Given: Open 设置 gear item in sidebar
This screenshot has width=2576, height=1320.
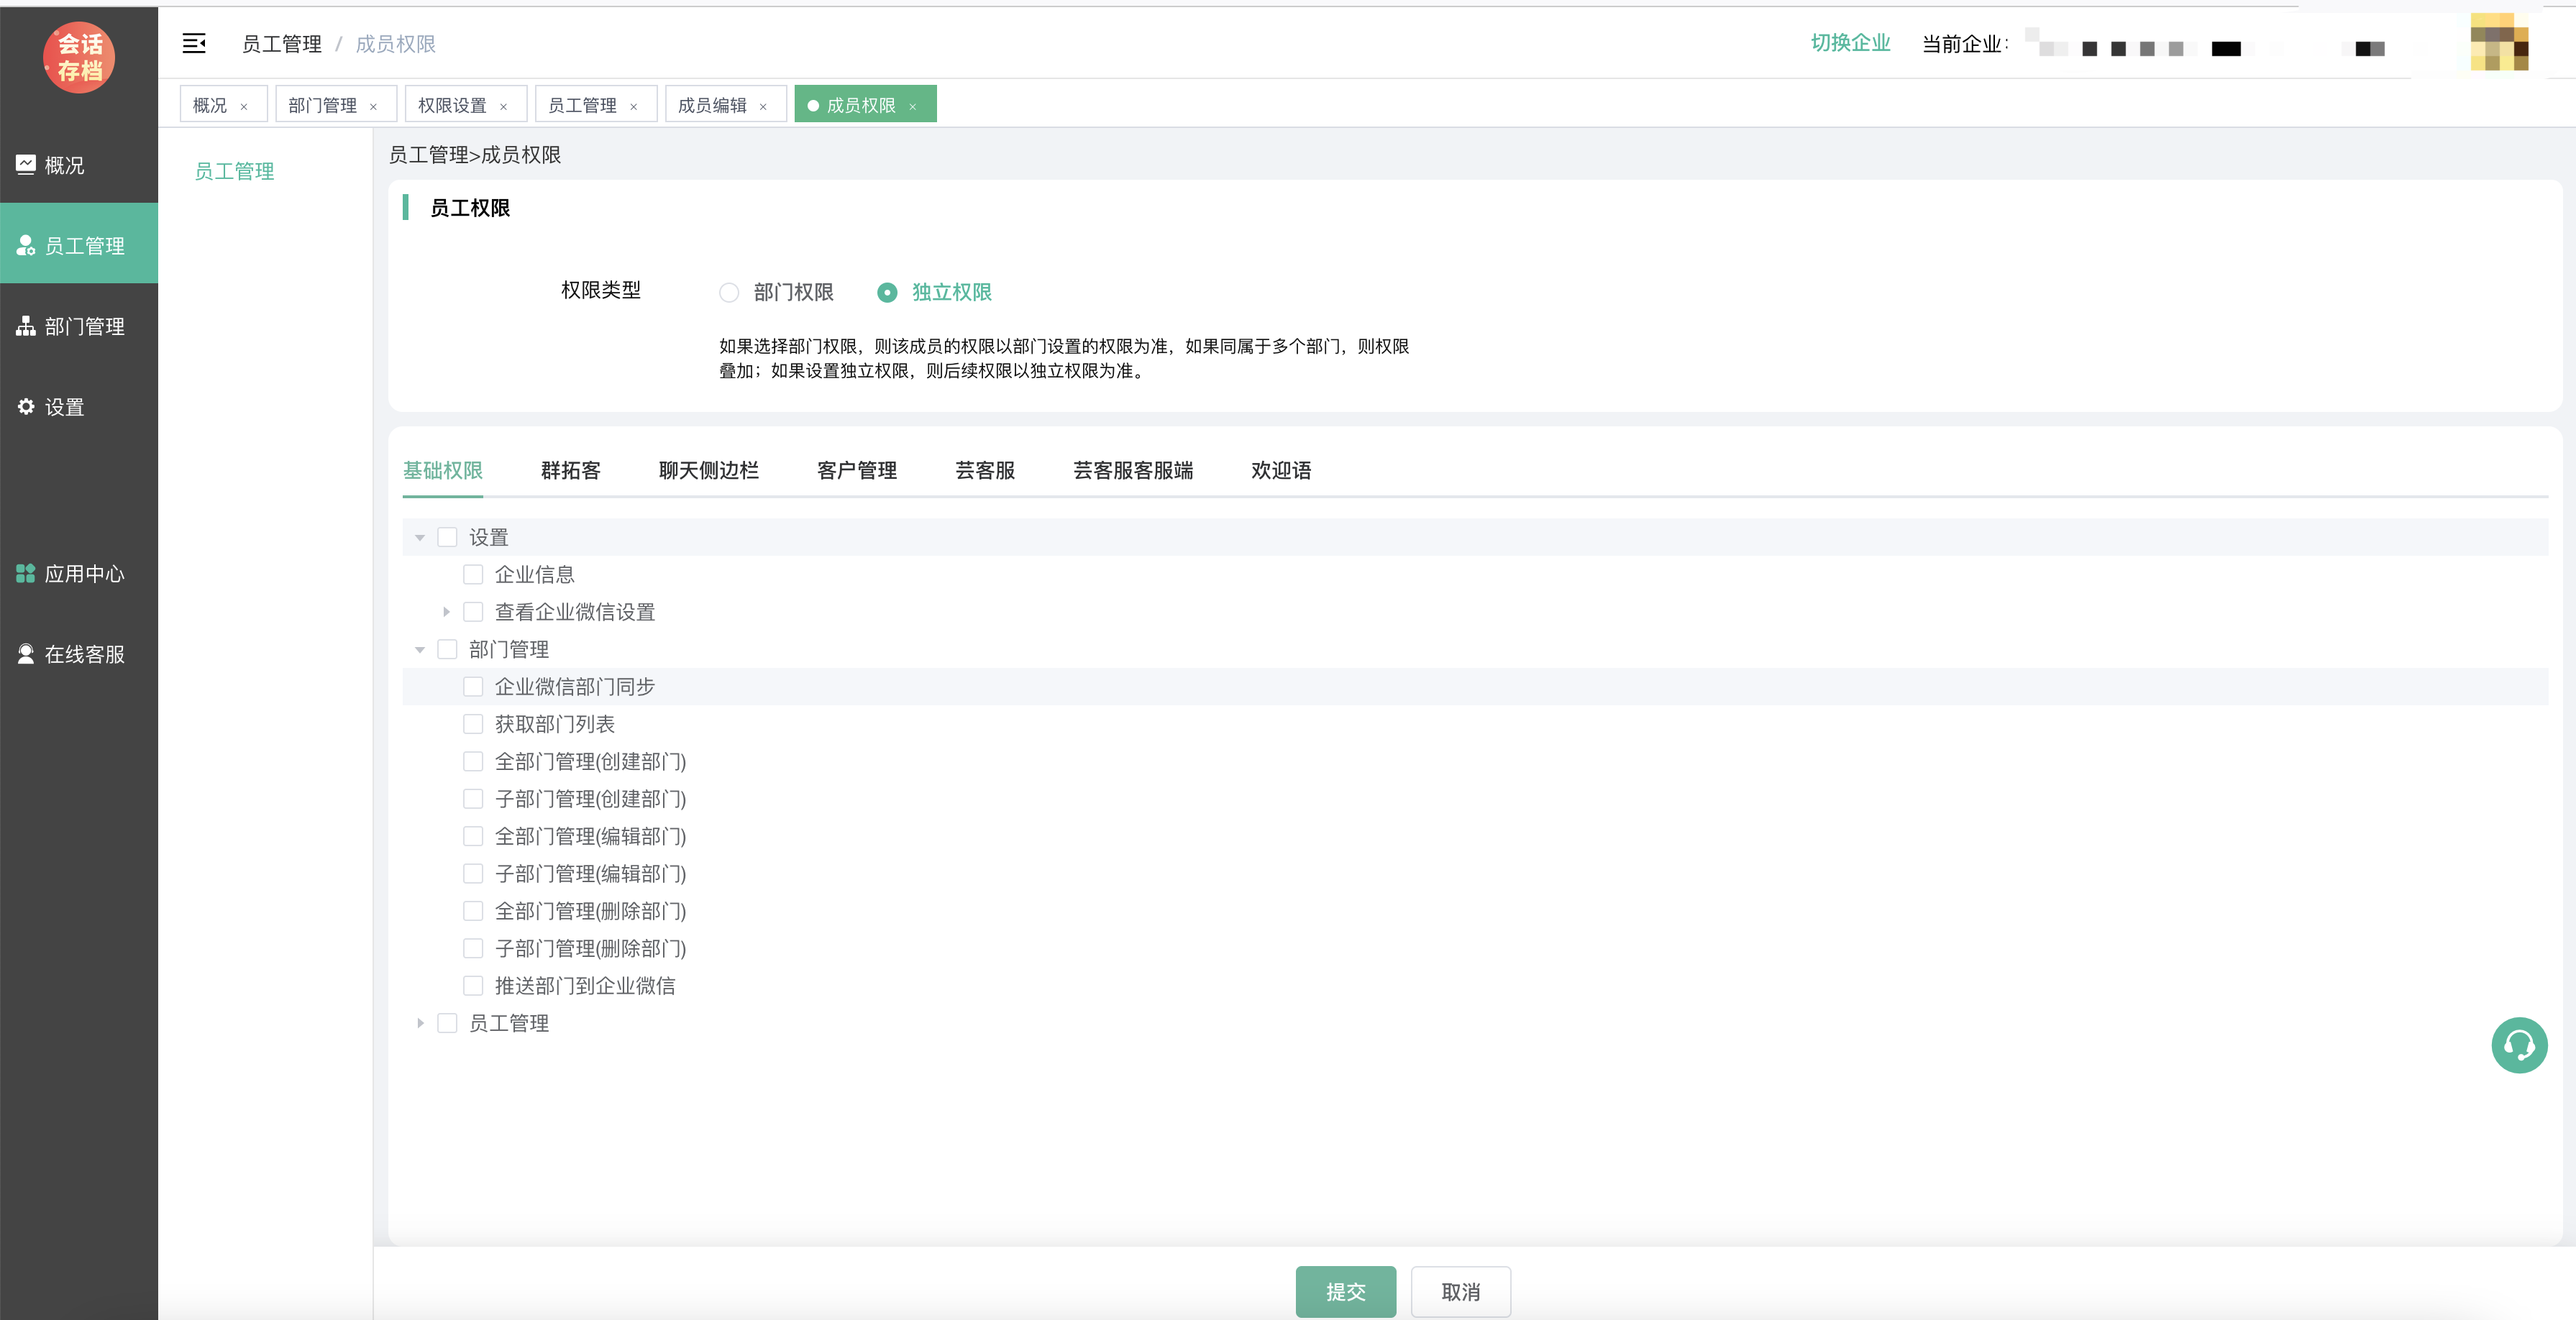Looking at the screenshot, I should [x=64, y=407].
